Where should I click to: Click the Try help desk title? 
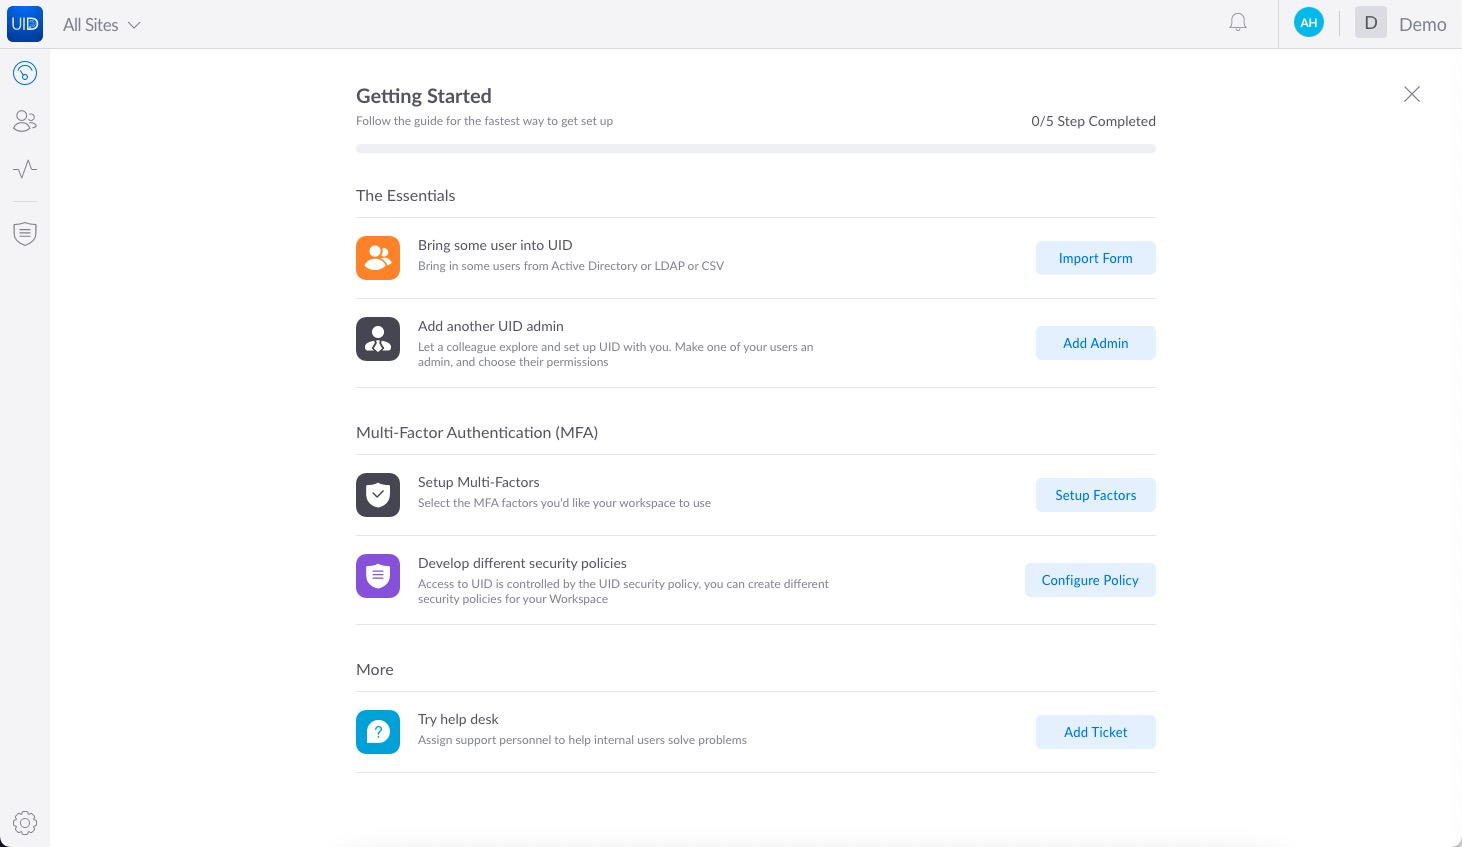click(458, 719)
